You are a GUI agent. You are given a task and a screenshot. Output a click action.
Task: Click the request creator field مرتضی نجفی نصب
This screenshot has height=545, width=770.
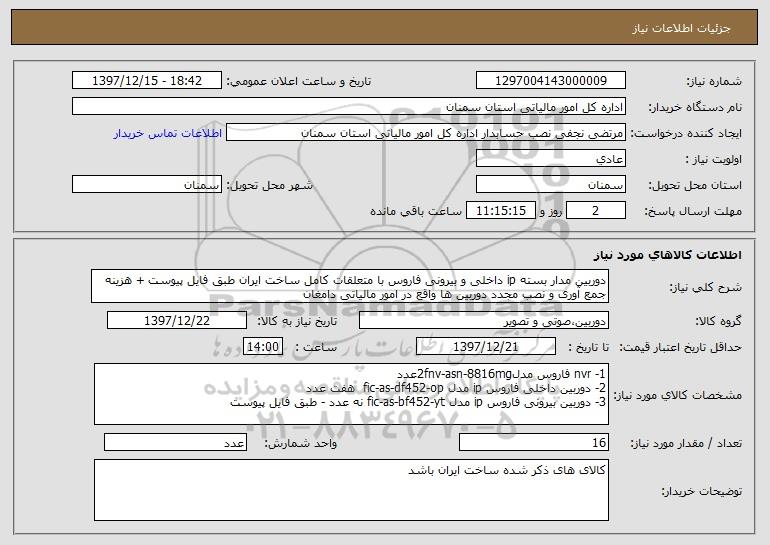(x=426, y=132)
